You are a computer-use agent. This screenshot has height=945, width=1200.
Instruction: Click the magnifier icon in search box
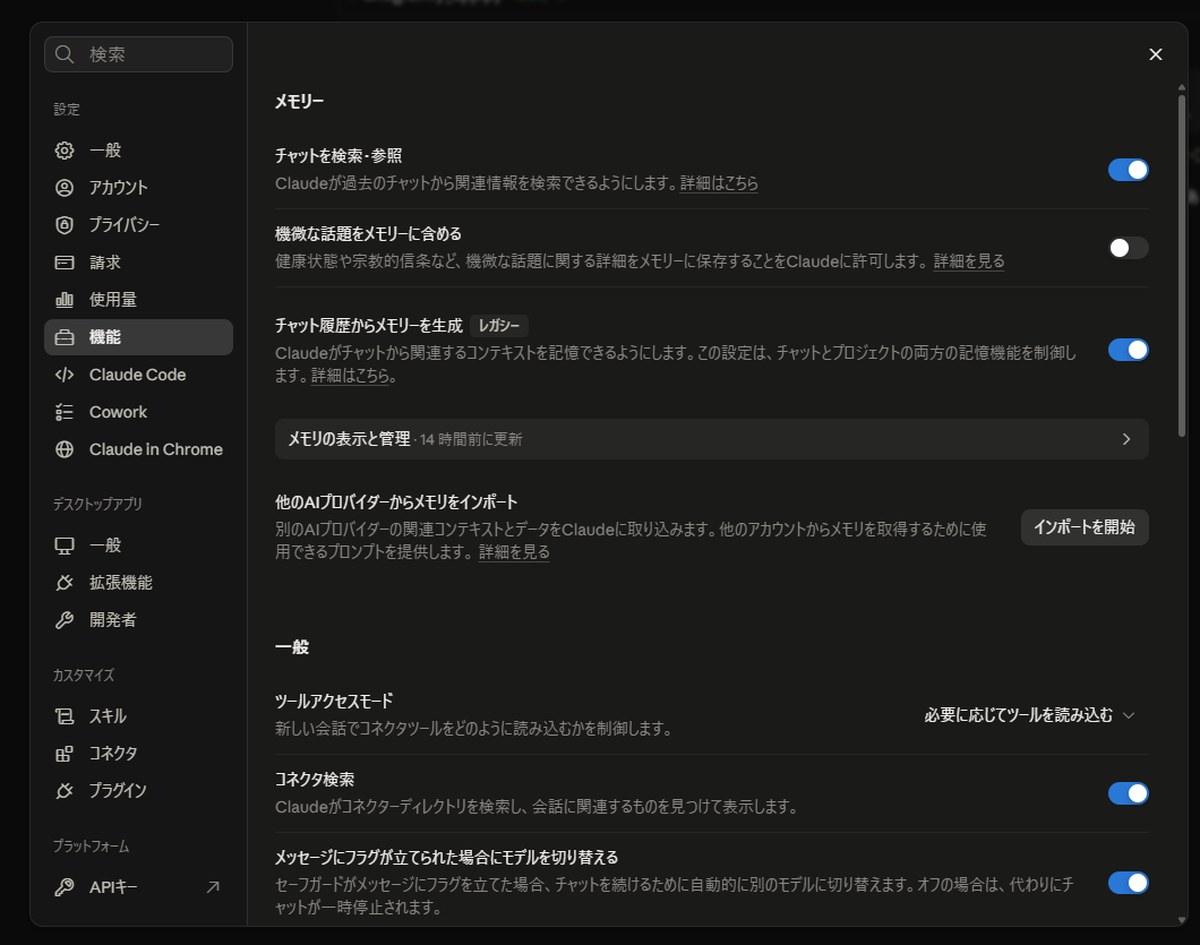pos(65,54)
